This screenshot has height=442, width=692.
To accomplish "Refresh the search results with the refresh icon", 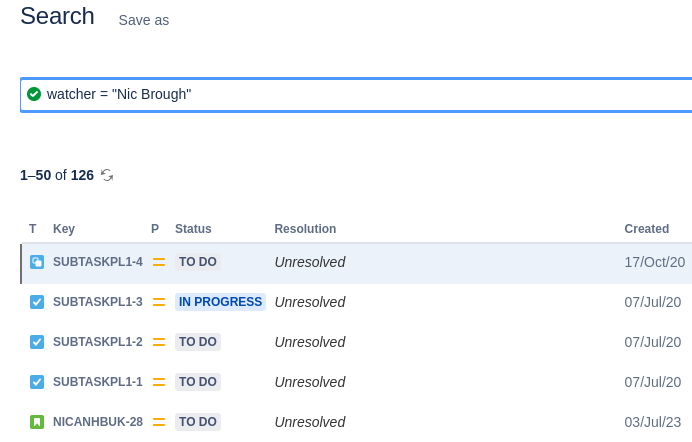I will pos(107,175).
